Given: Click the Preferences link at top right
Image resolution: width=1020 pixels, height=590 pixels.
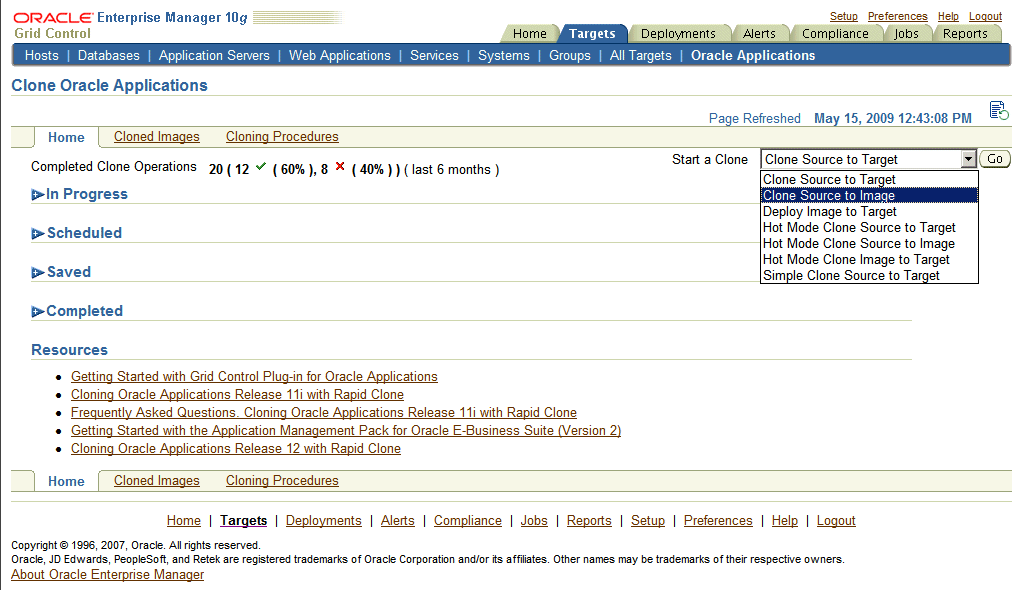Looking at the screenshot, I should (898, 16).
